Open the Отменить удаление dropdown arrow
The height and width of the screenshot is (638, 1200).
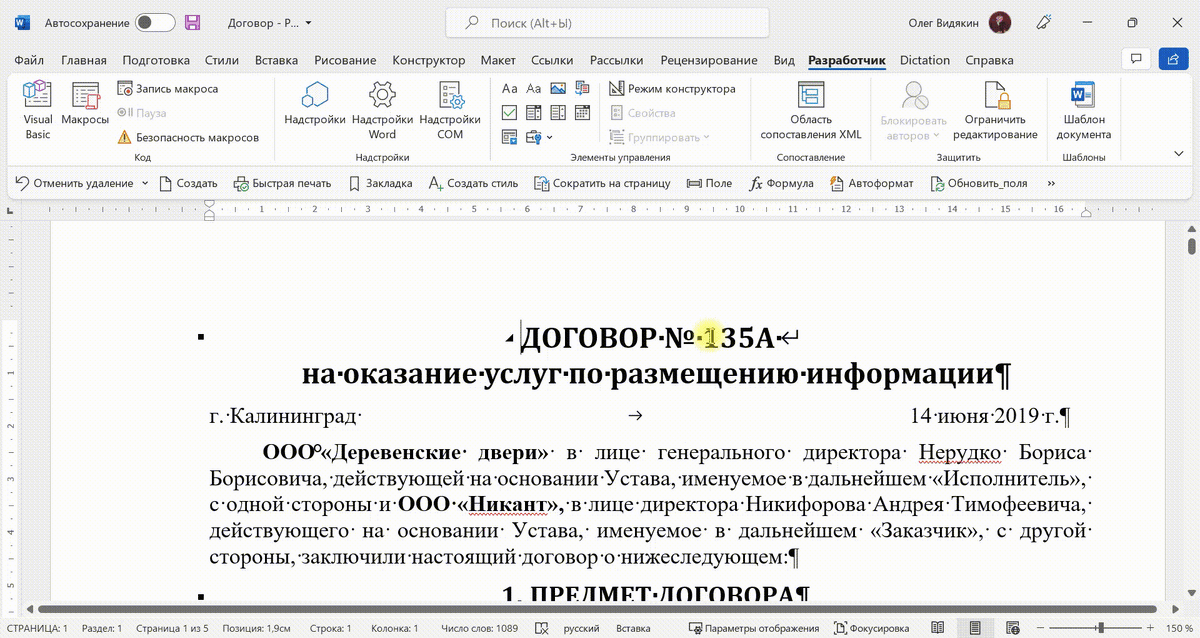point(145,183)
